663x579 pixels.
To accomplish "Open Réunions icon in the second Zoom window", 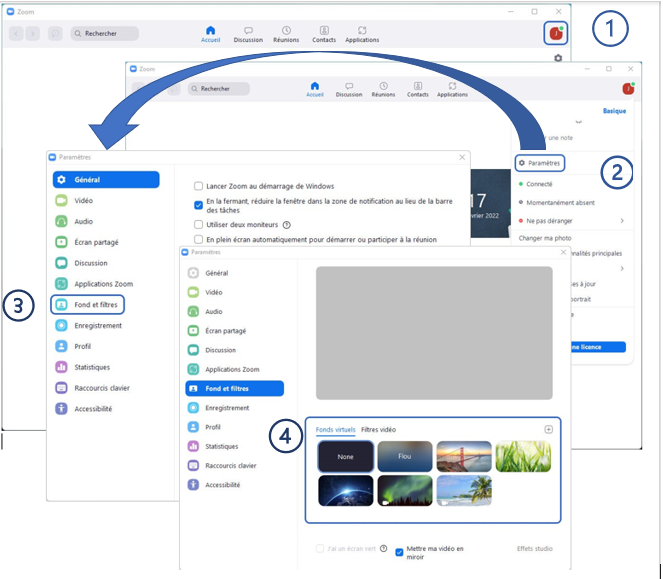I will pyautogui.click(x=384, y=86).
